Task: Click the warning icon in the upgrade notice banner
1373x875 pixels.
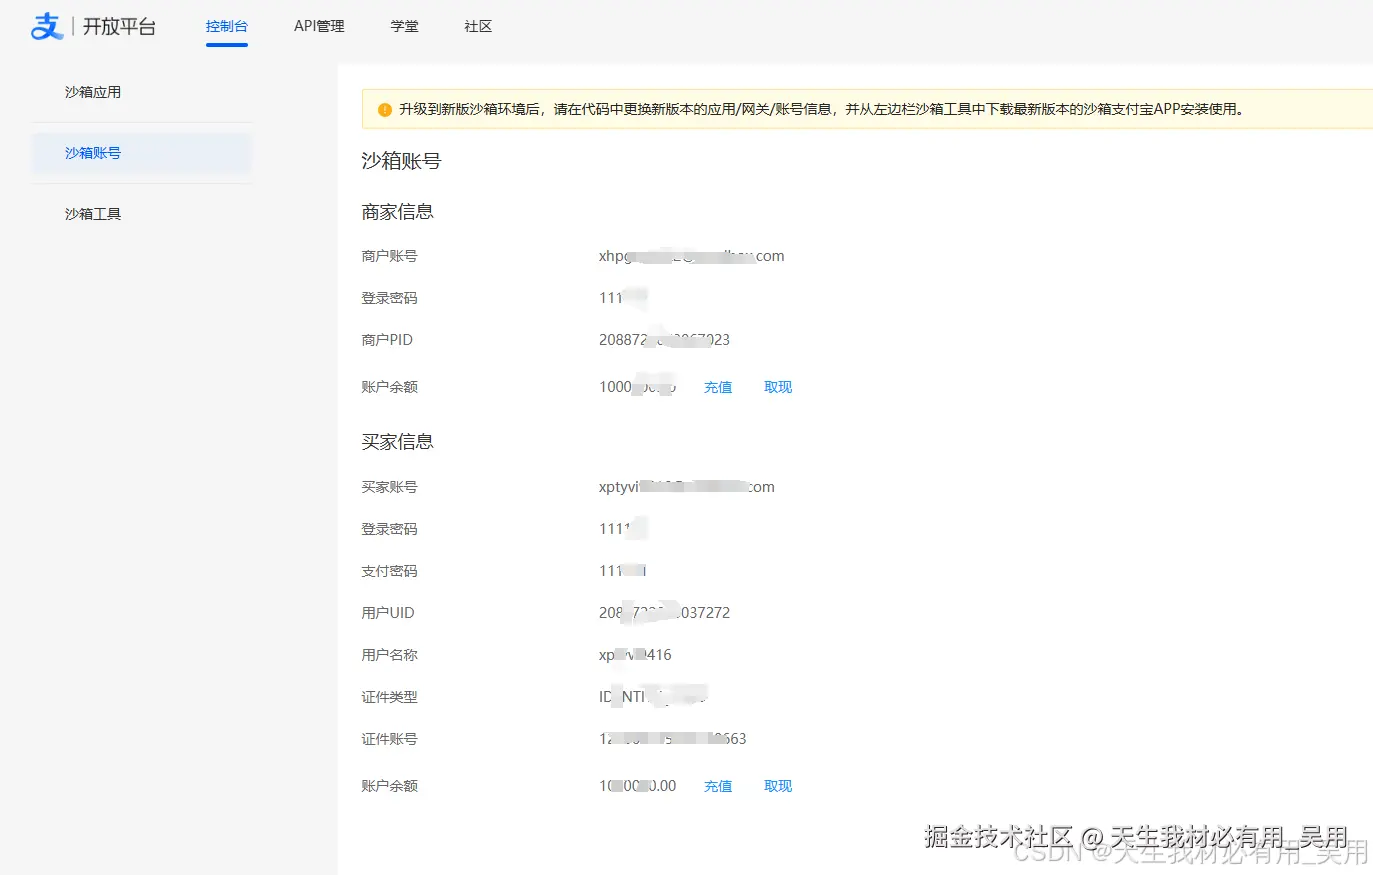Action: (x=385, y=109)
